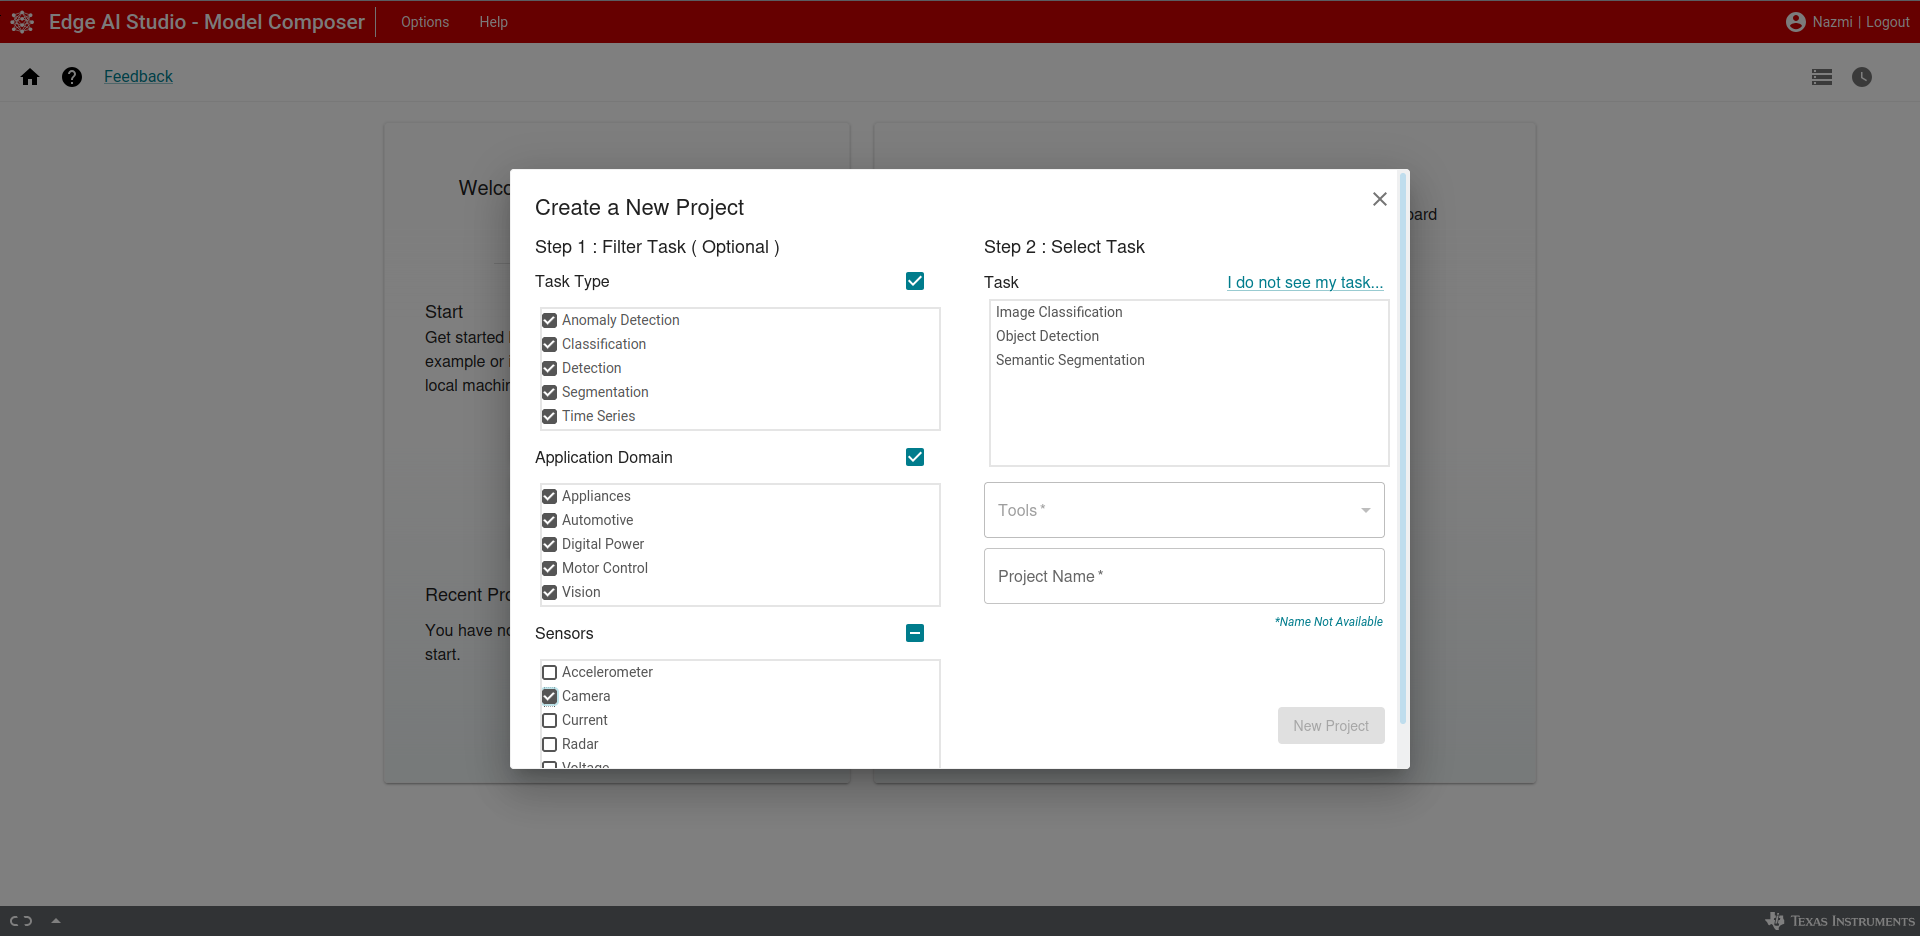1920x936 pixels.
Task: Click "I do not see my task..." link
Action: pos(1305,283)
